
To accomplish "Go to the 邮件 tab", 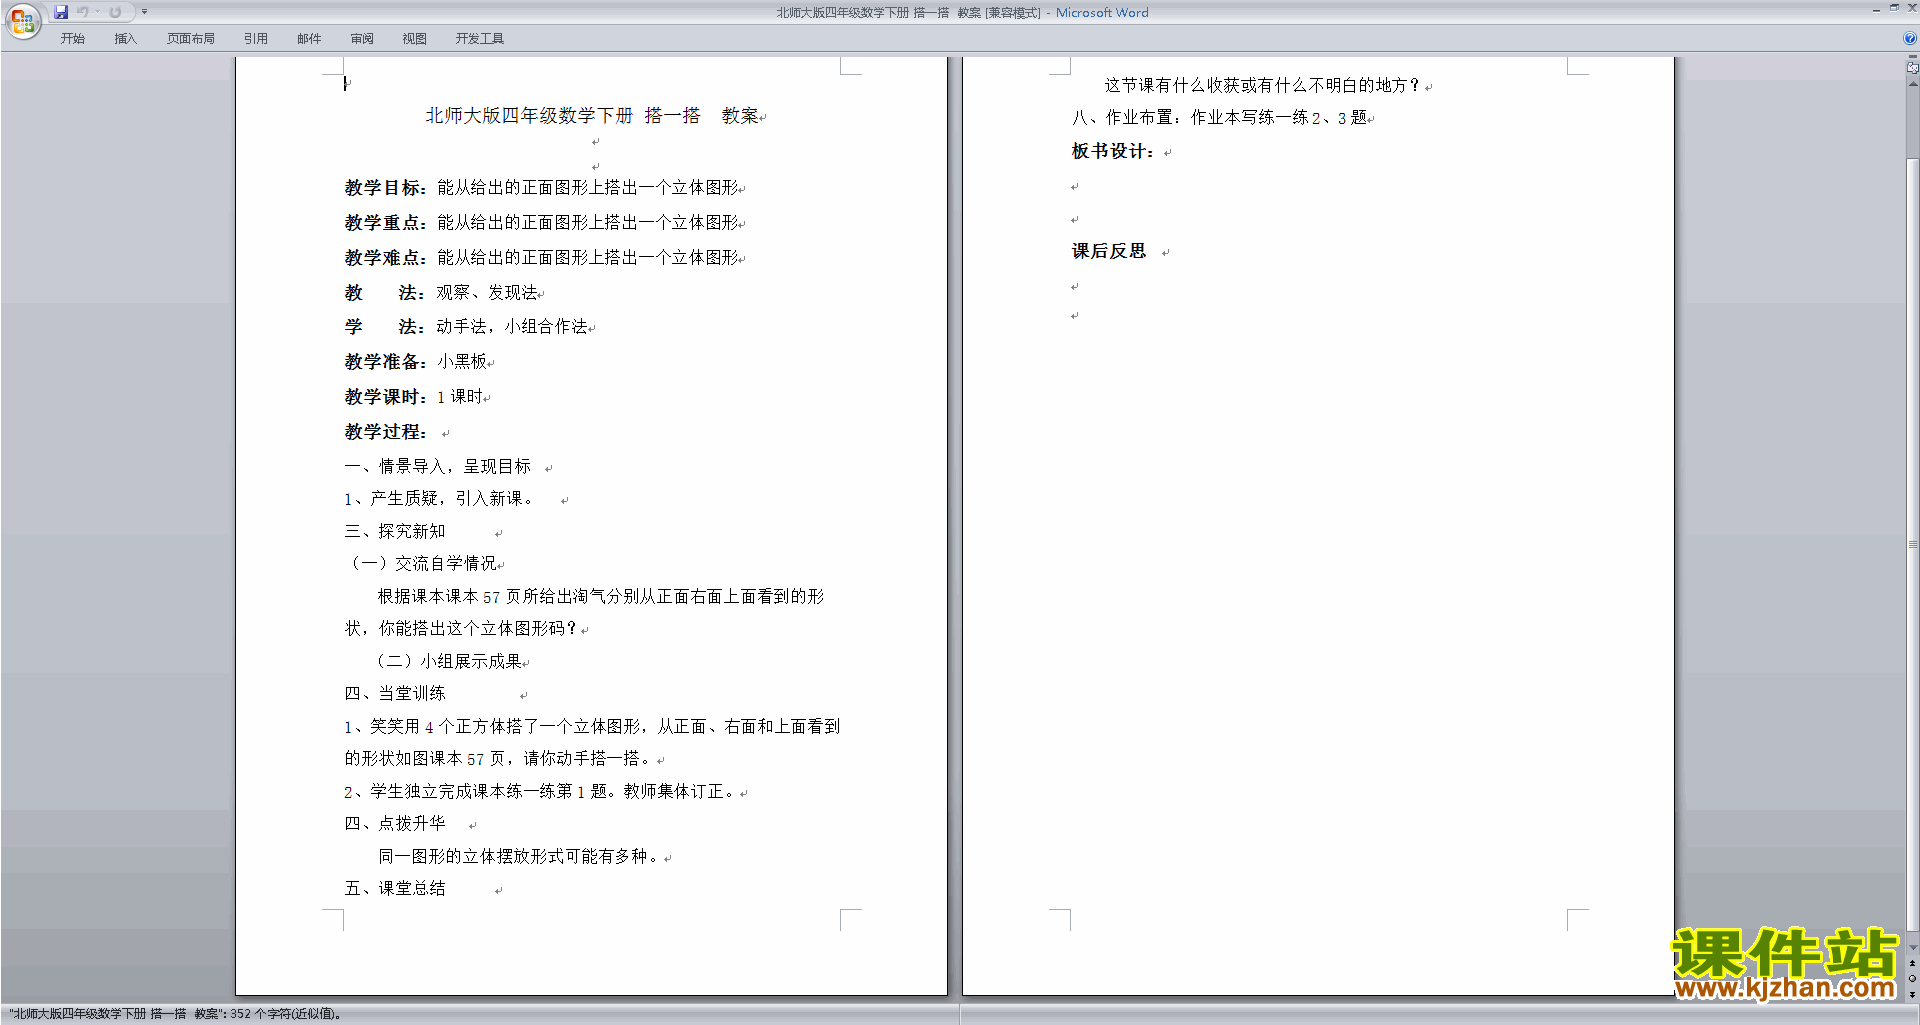I will tap(309, 38).
